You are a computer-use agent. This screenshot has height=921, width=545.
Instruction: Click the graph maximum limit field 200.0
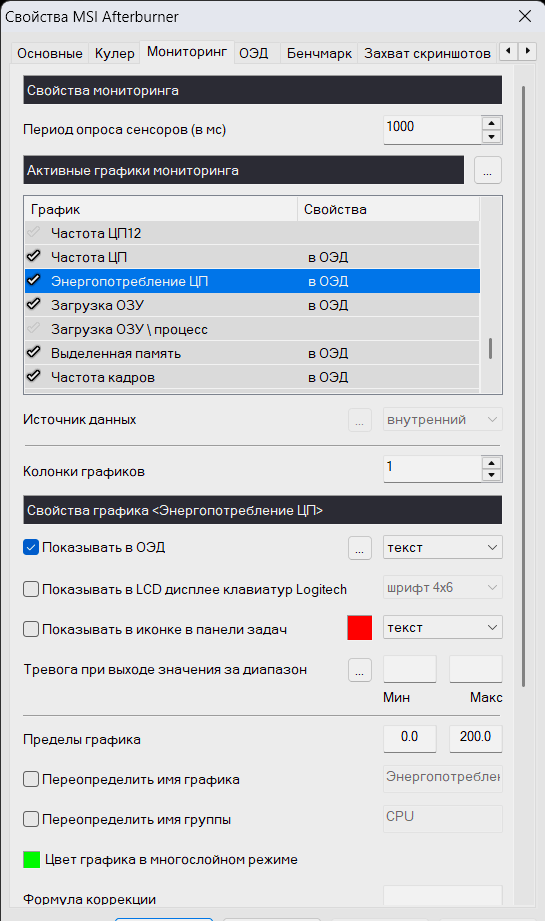(x=476, y=738)
